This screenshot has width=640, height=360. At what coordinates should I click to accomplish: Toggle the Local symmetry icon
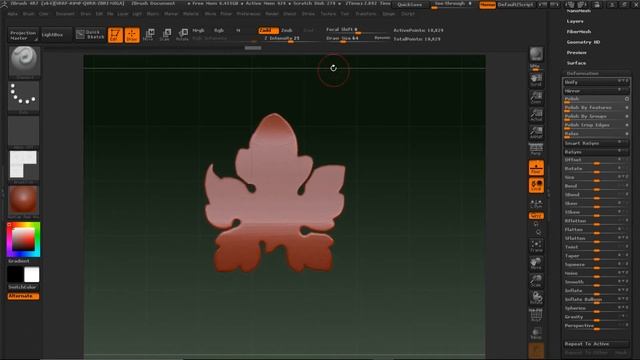click(x=536, y=185)
